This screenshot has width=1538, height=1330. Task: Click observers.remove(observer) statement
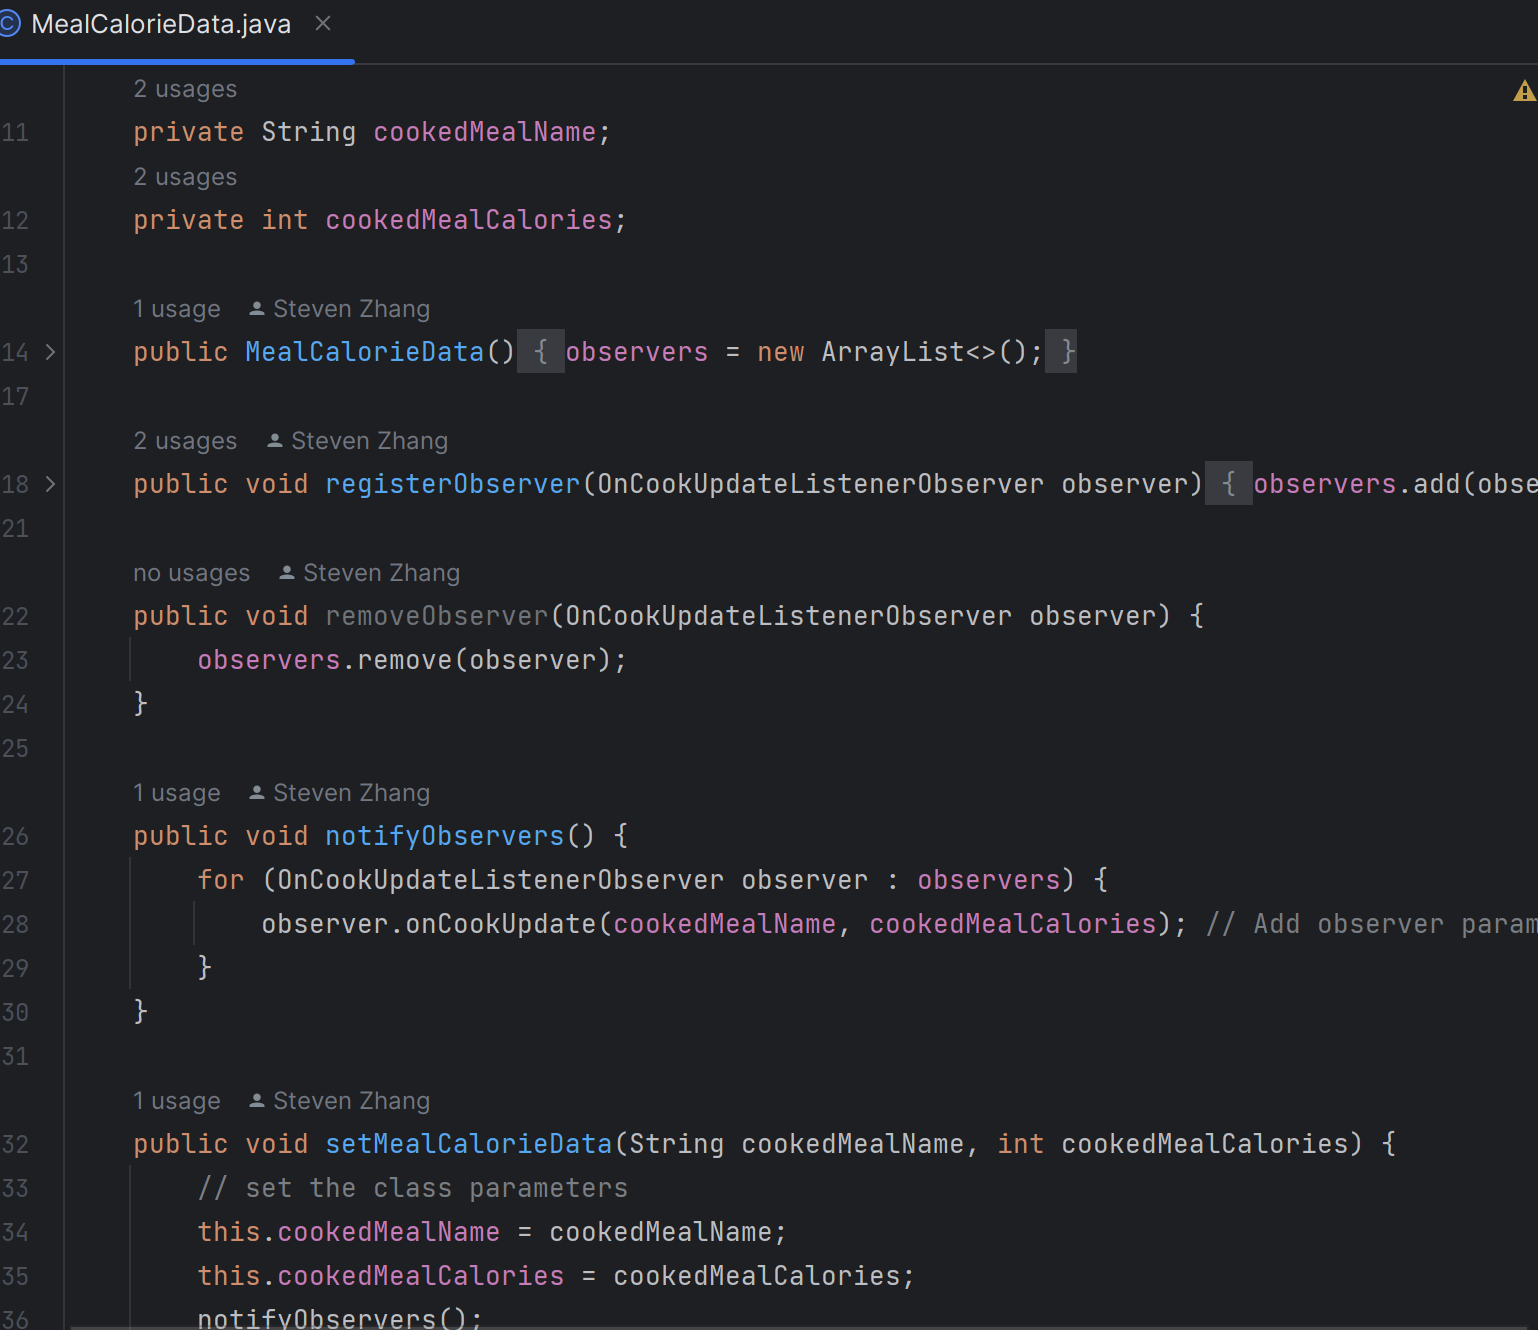pos(412,660)
